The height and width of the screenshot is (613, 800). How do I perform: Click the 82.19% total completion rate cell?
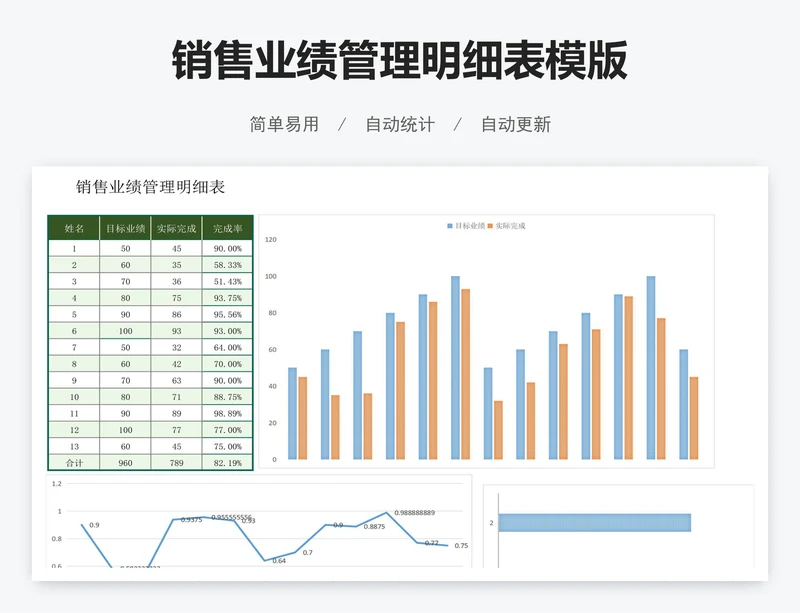228,463
